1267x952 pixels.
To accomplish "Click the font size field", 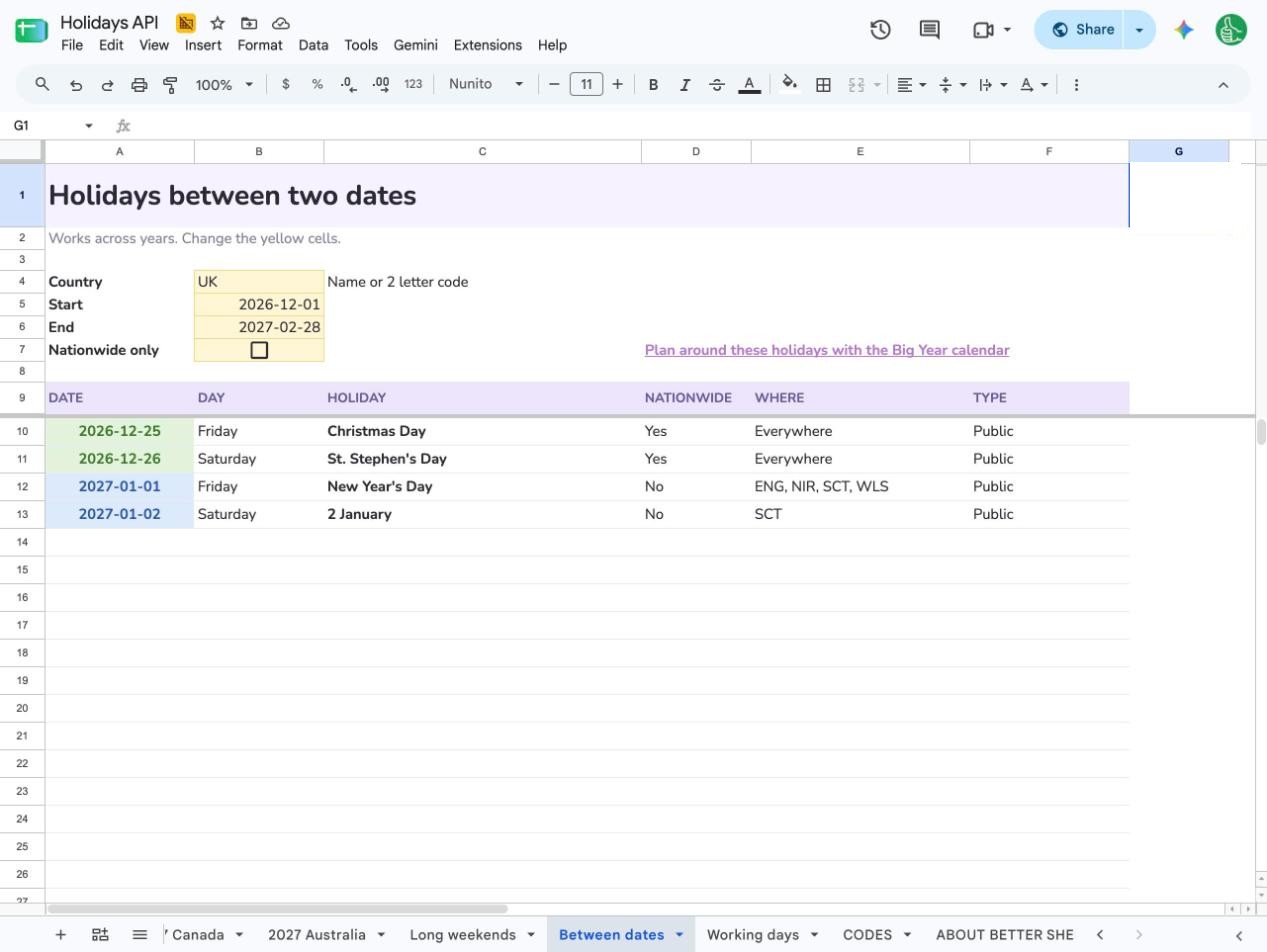I will click(x=586, y=85).
